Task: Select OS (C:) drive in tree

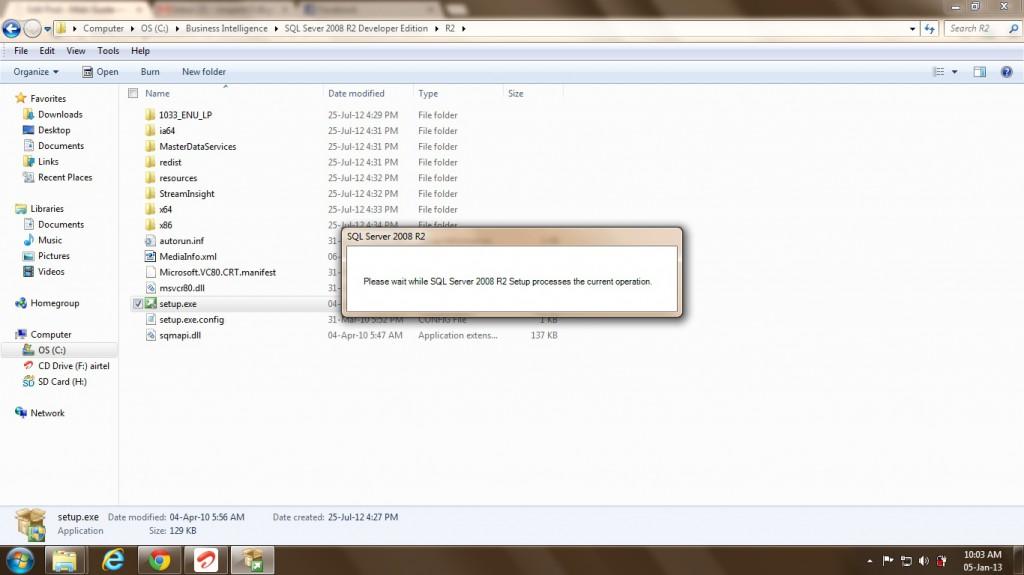Action: click(x=52, y=350)
